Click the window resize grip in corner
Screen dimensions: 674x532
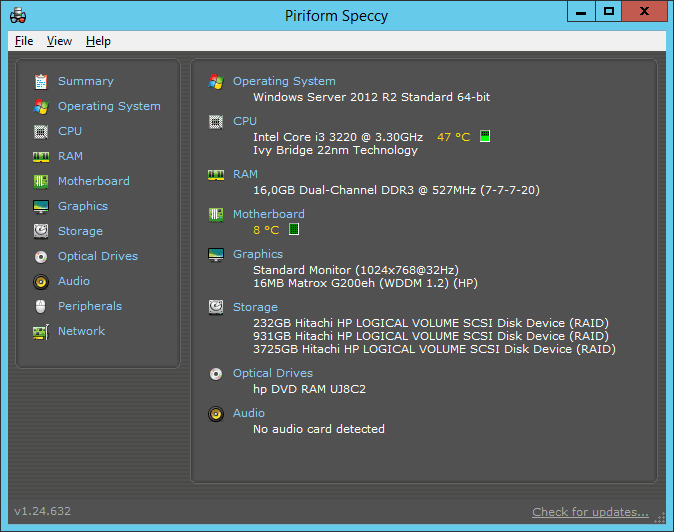pyautogui.click(x=659, y=518)
